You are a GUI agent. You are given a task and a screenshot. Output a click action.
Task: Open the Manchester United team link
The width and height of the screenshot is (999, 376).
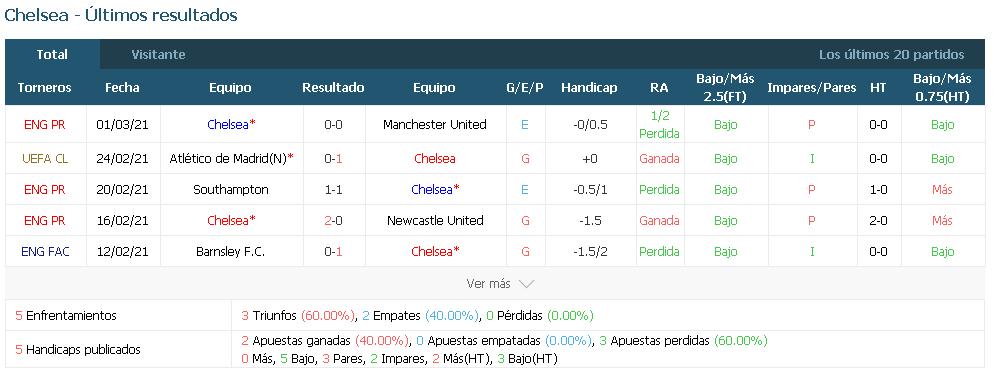(x=435, y=125)
